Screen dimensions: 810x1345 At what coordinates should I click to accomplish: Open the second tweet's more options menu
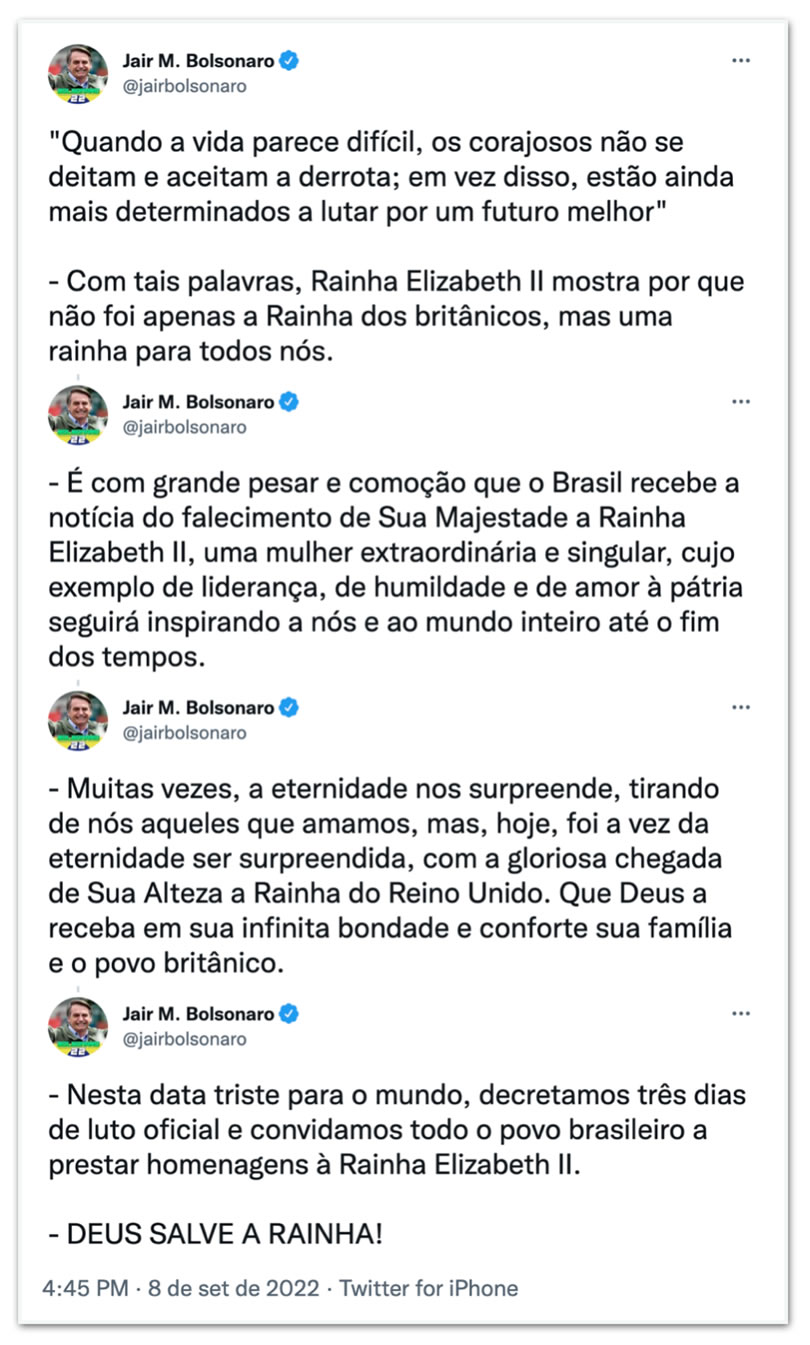(x=740, y=402)
